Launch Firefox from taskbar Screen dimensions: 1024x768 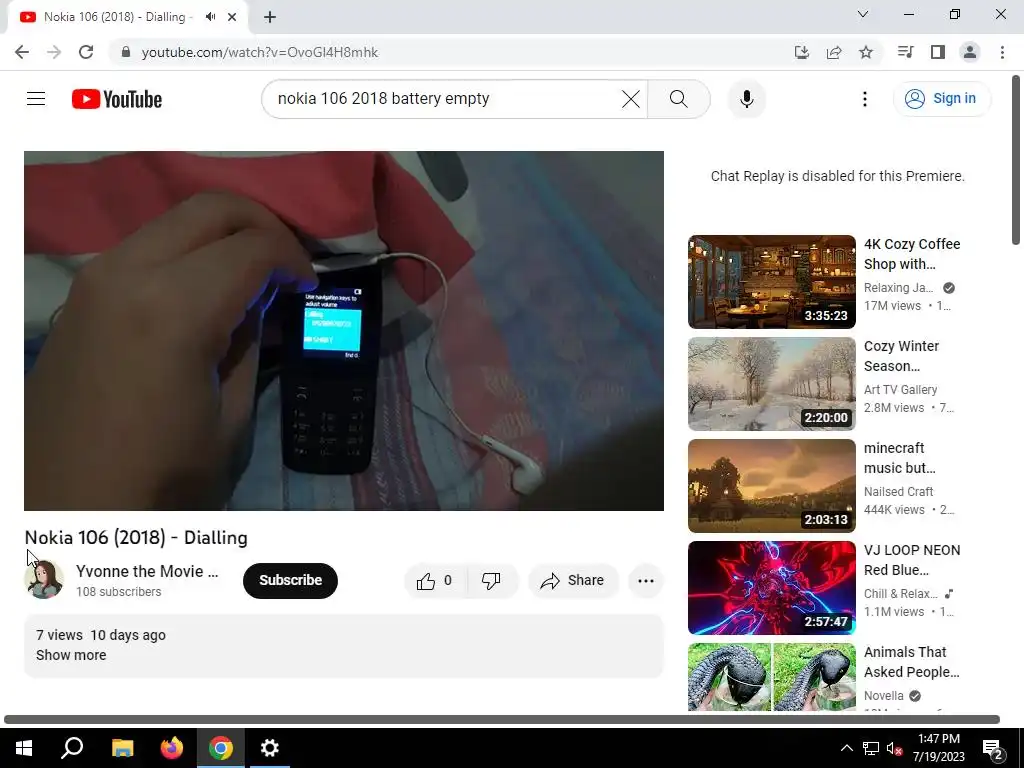(172, 748)
